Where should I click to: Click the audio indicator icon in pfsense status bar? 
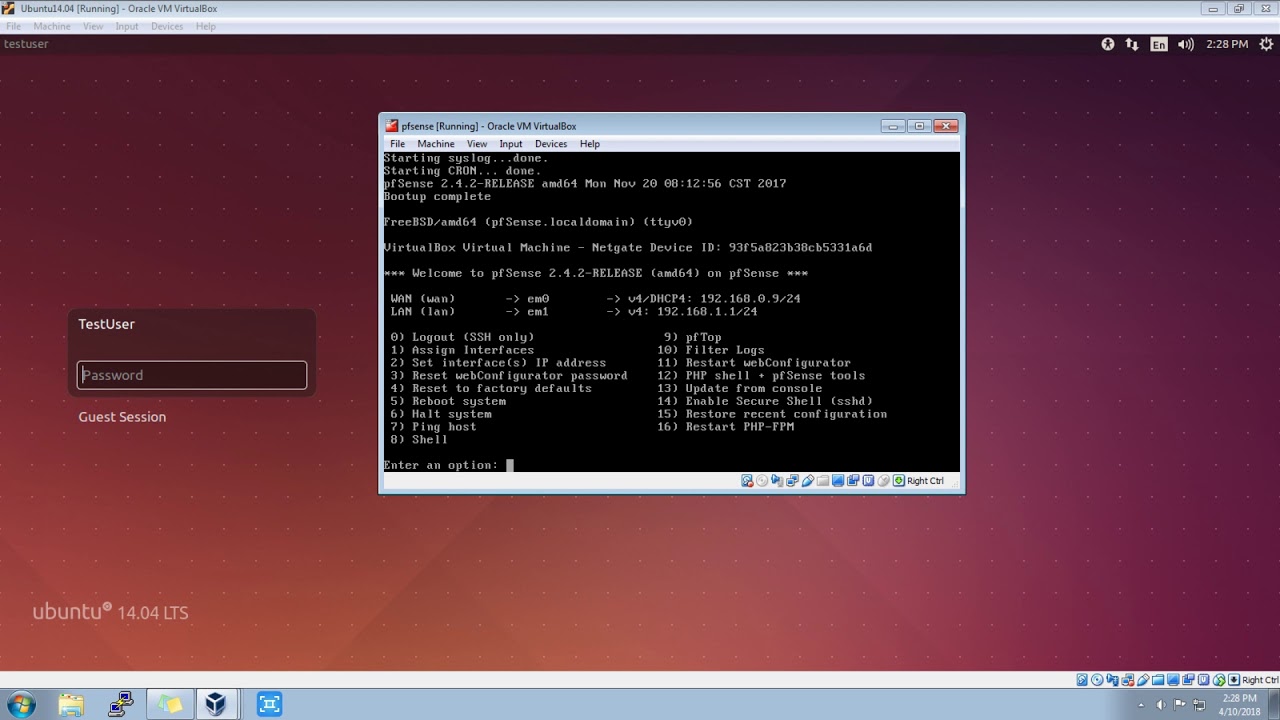click(x=777, y=481)
